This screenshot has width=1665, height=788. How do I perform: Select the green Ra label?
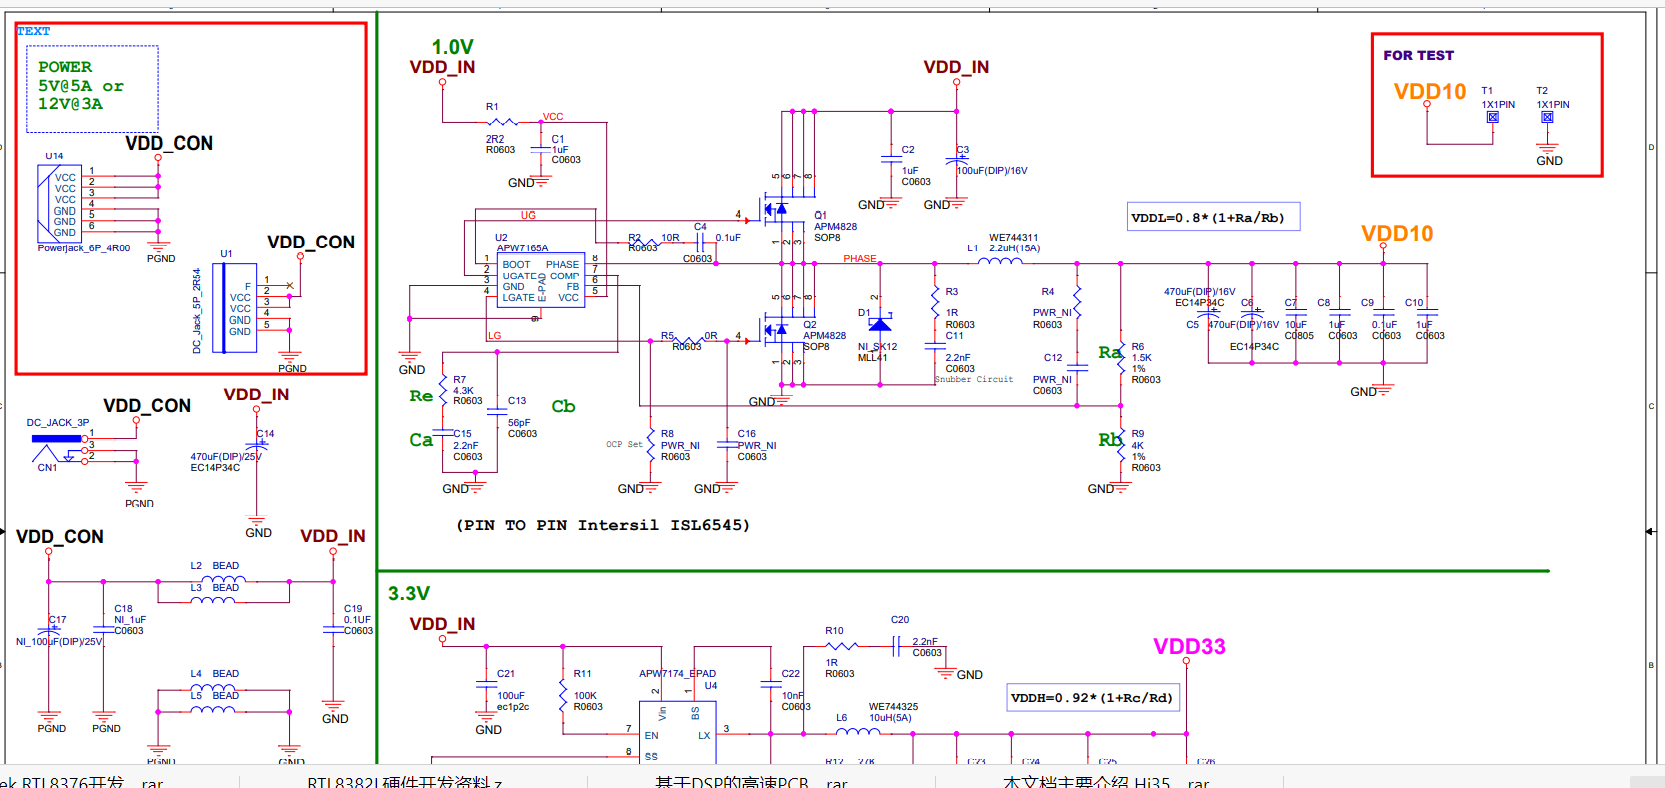1109,352
